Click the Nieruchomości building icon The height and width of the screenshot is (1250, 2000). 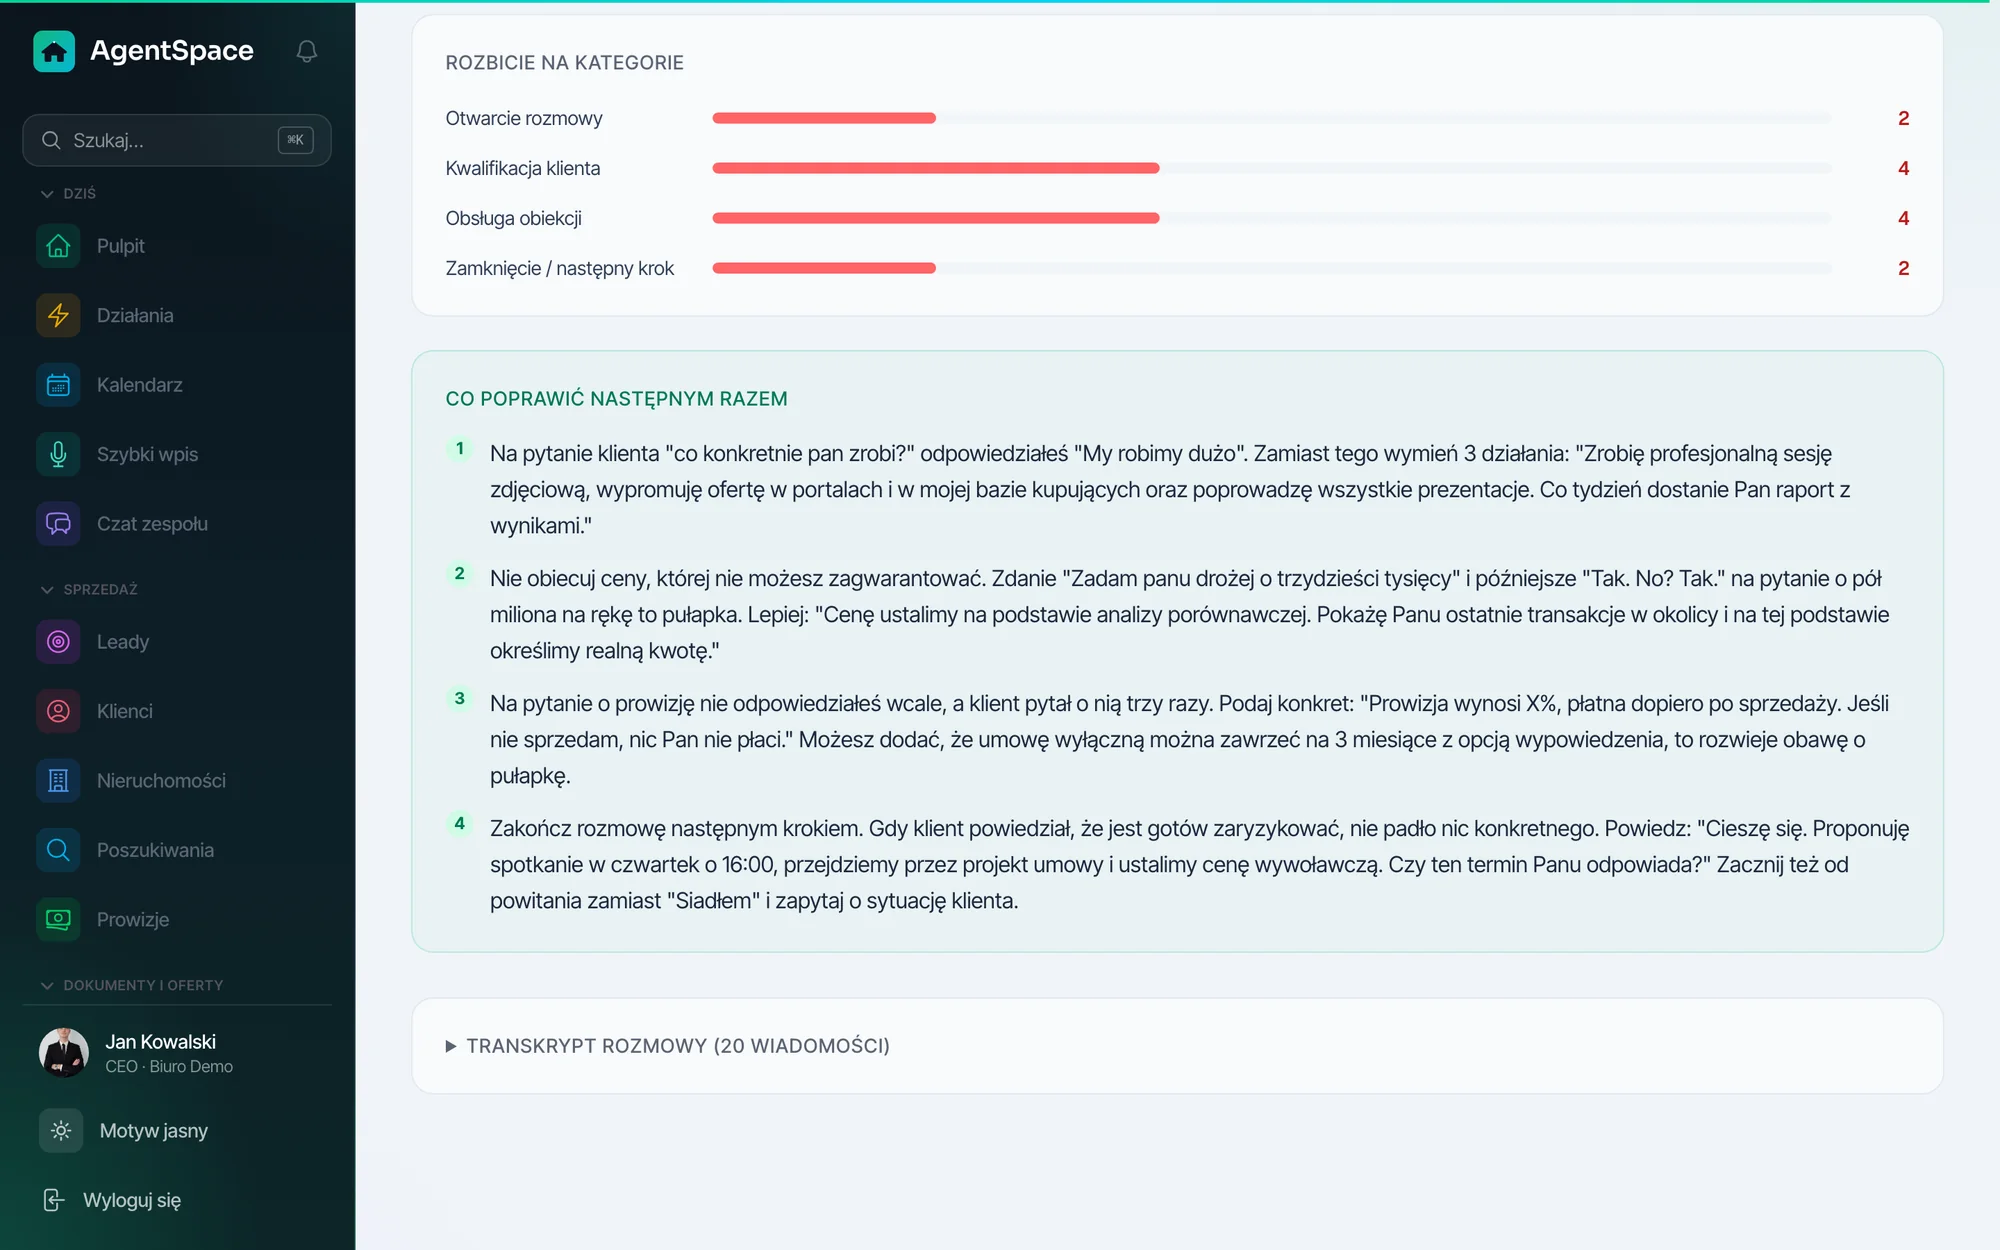(58, 781)
